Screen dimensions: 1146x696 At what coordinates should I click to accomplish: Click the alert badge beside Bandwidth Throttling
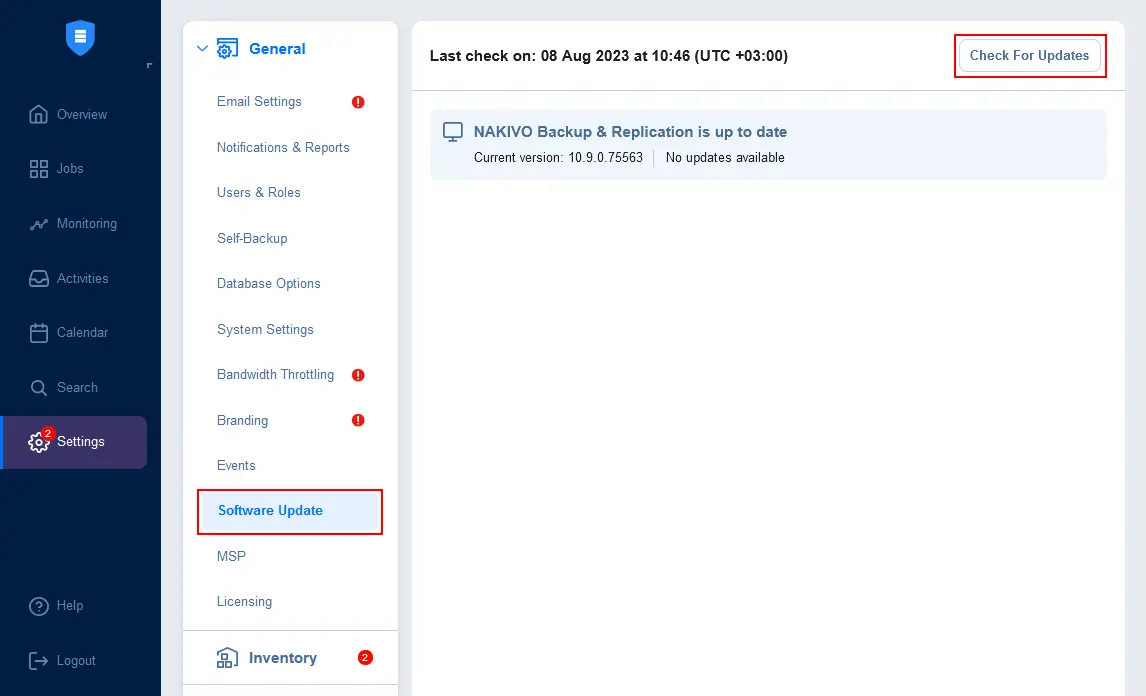[358, 375]
